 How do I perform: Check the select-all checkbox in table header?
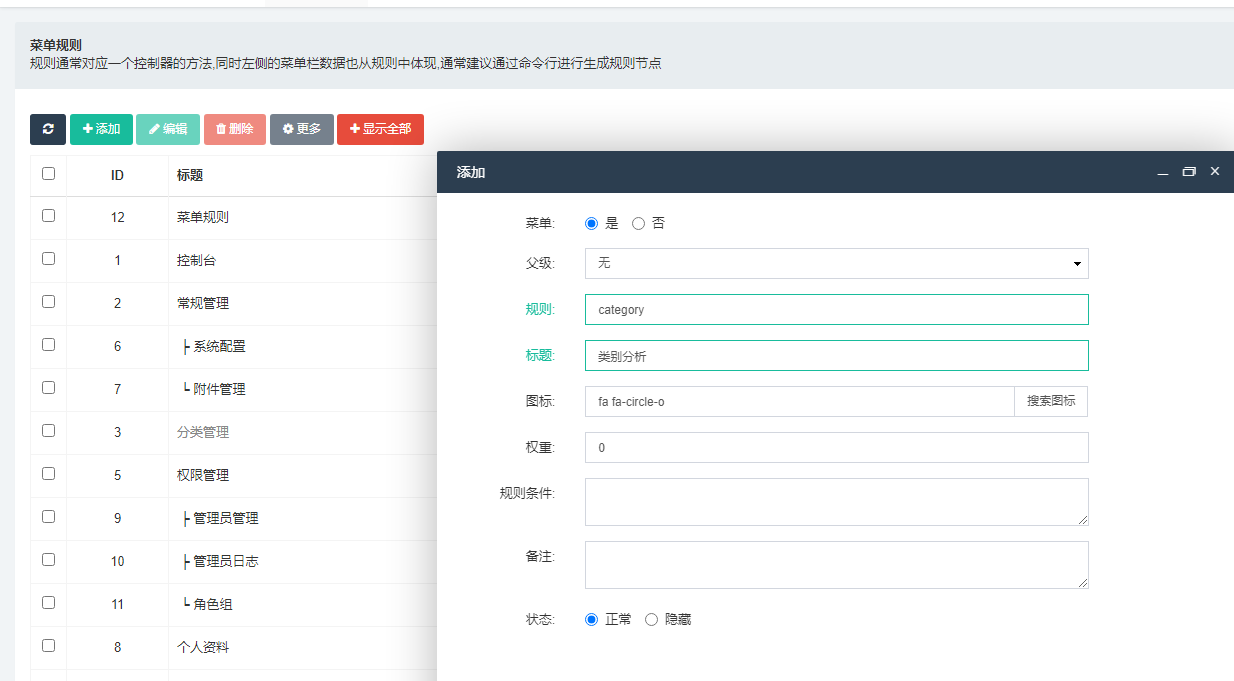point(47,173)
